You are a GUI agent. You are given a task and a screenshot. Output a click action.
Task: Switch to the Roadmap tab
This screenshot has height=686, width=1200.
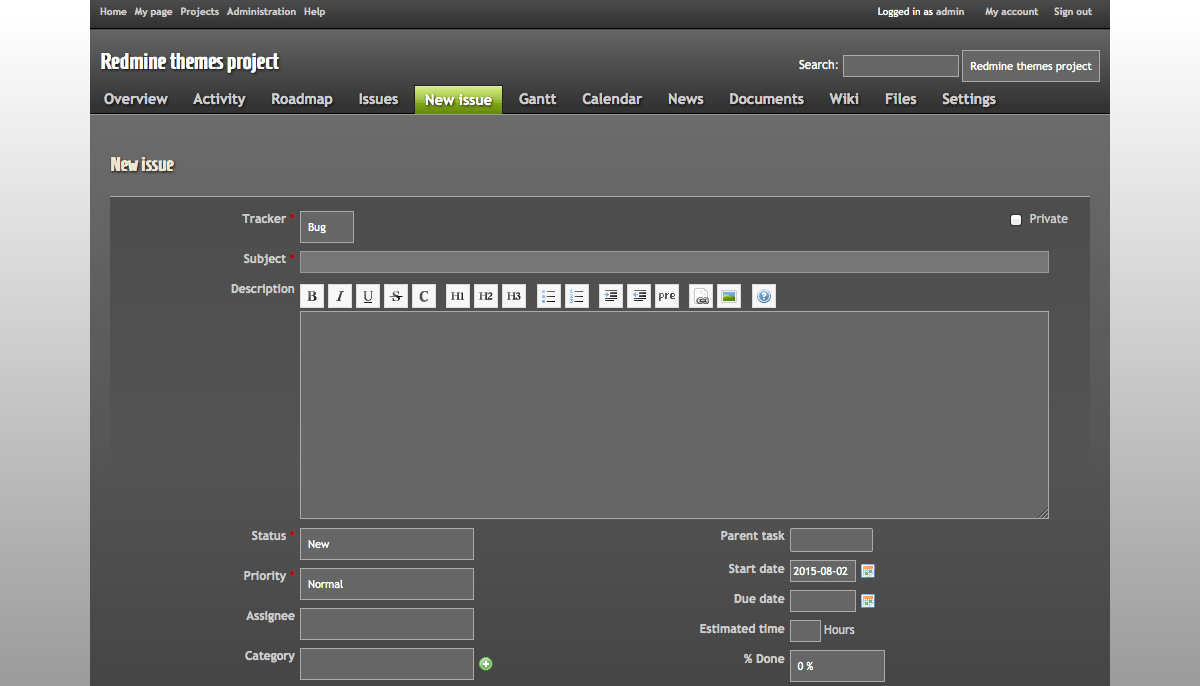tap(302, 99)
